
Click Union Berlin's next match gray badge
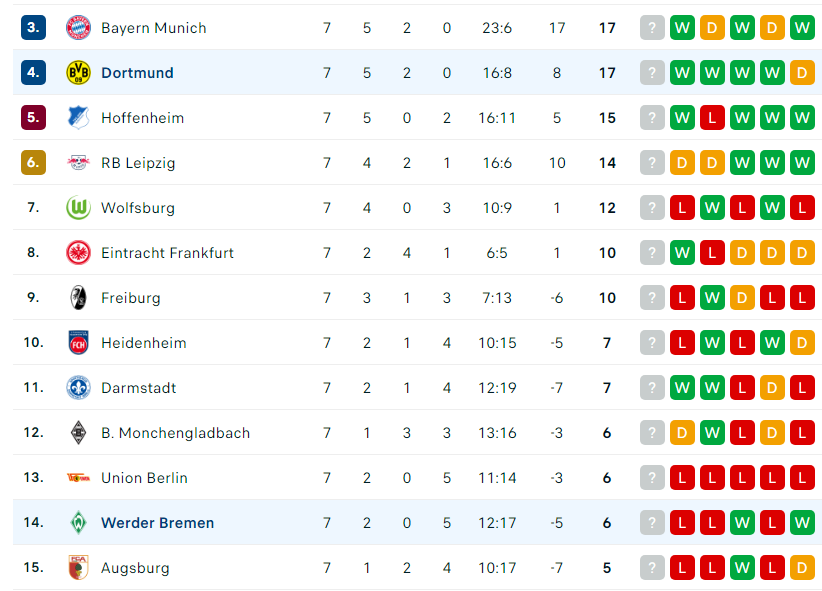(x=652, y=478)
